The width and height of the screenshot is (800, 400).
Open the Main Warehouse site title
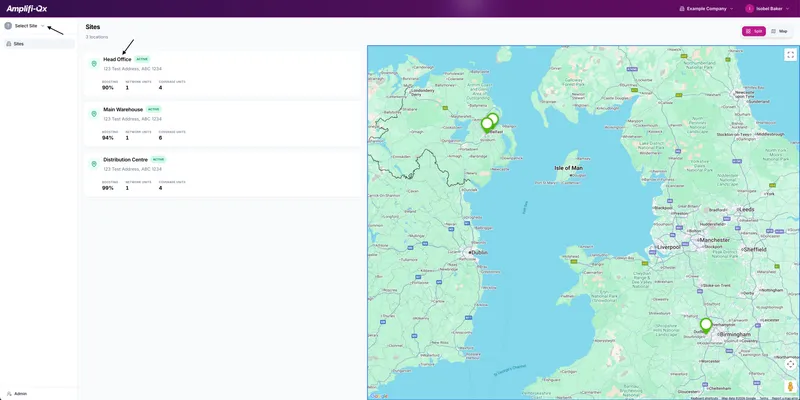[123, 109]
